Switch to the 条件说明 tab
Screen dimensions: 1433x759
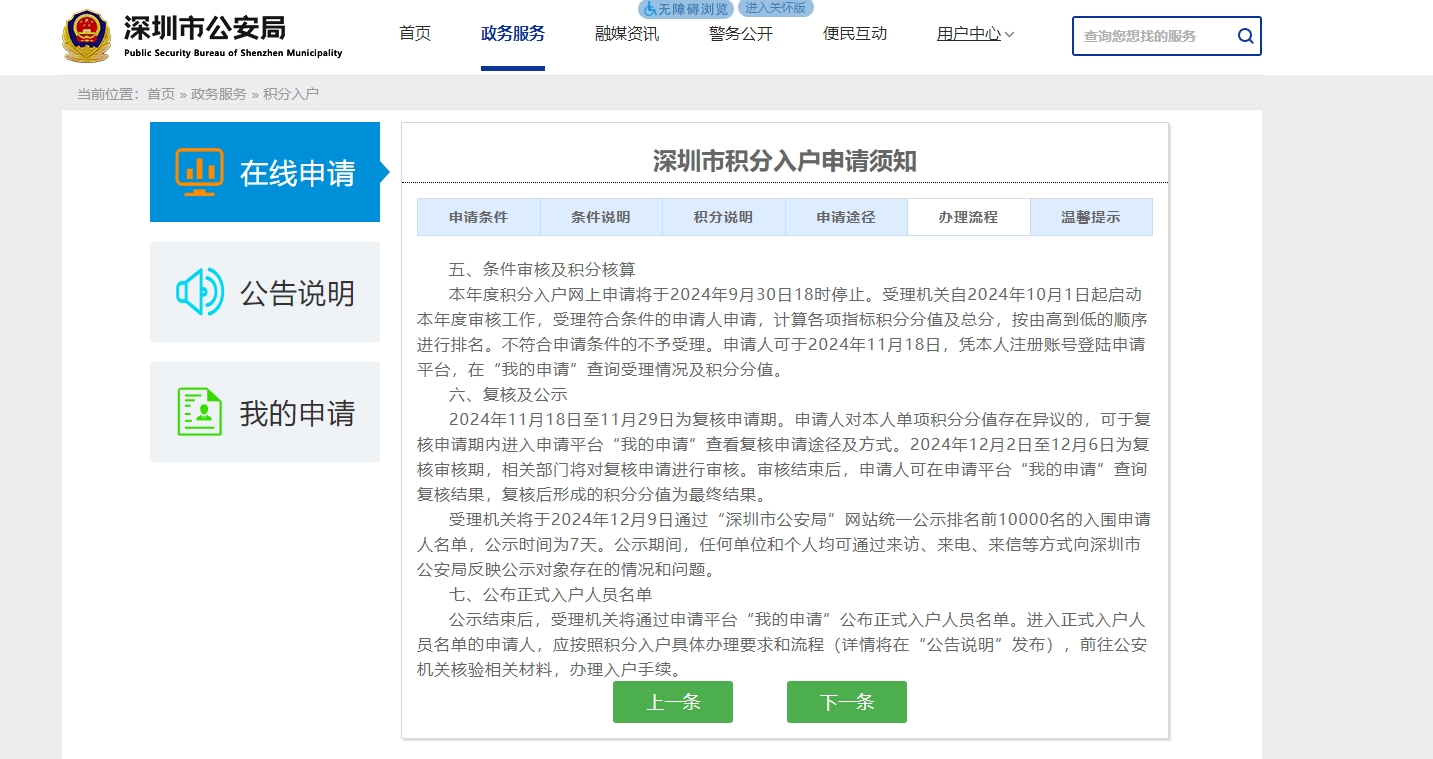pos(601,217)
